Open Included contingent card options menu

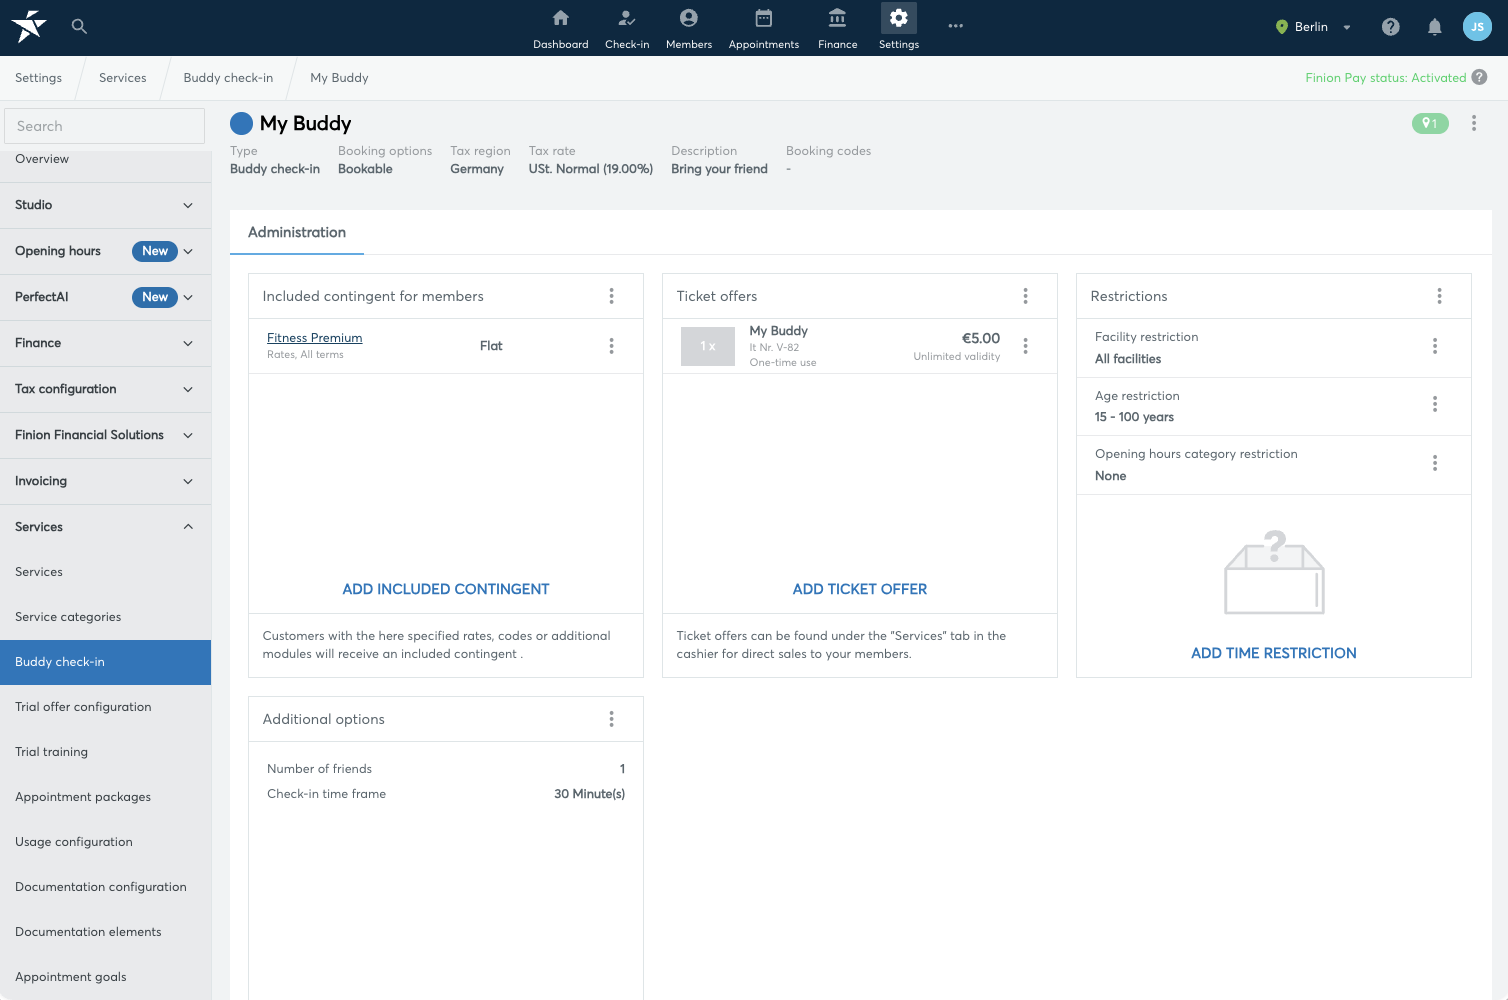point(612,296)
